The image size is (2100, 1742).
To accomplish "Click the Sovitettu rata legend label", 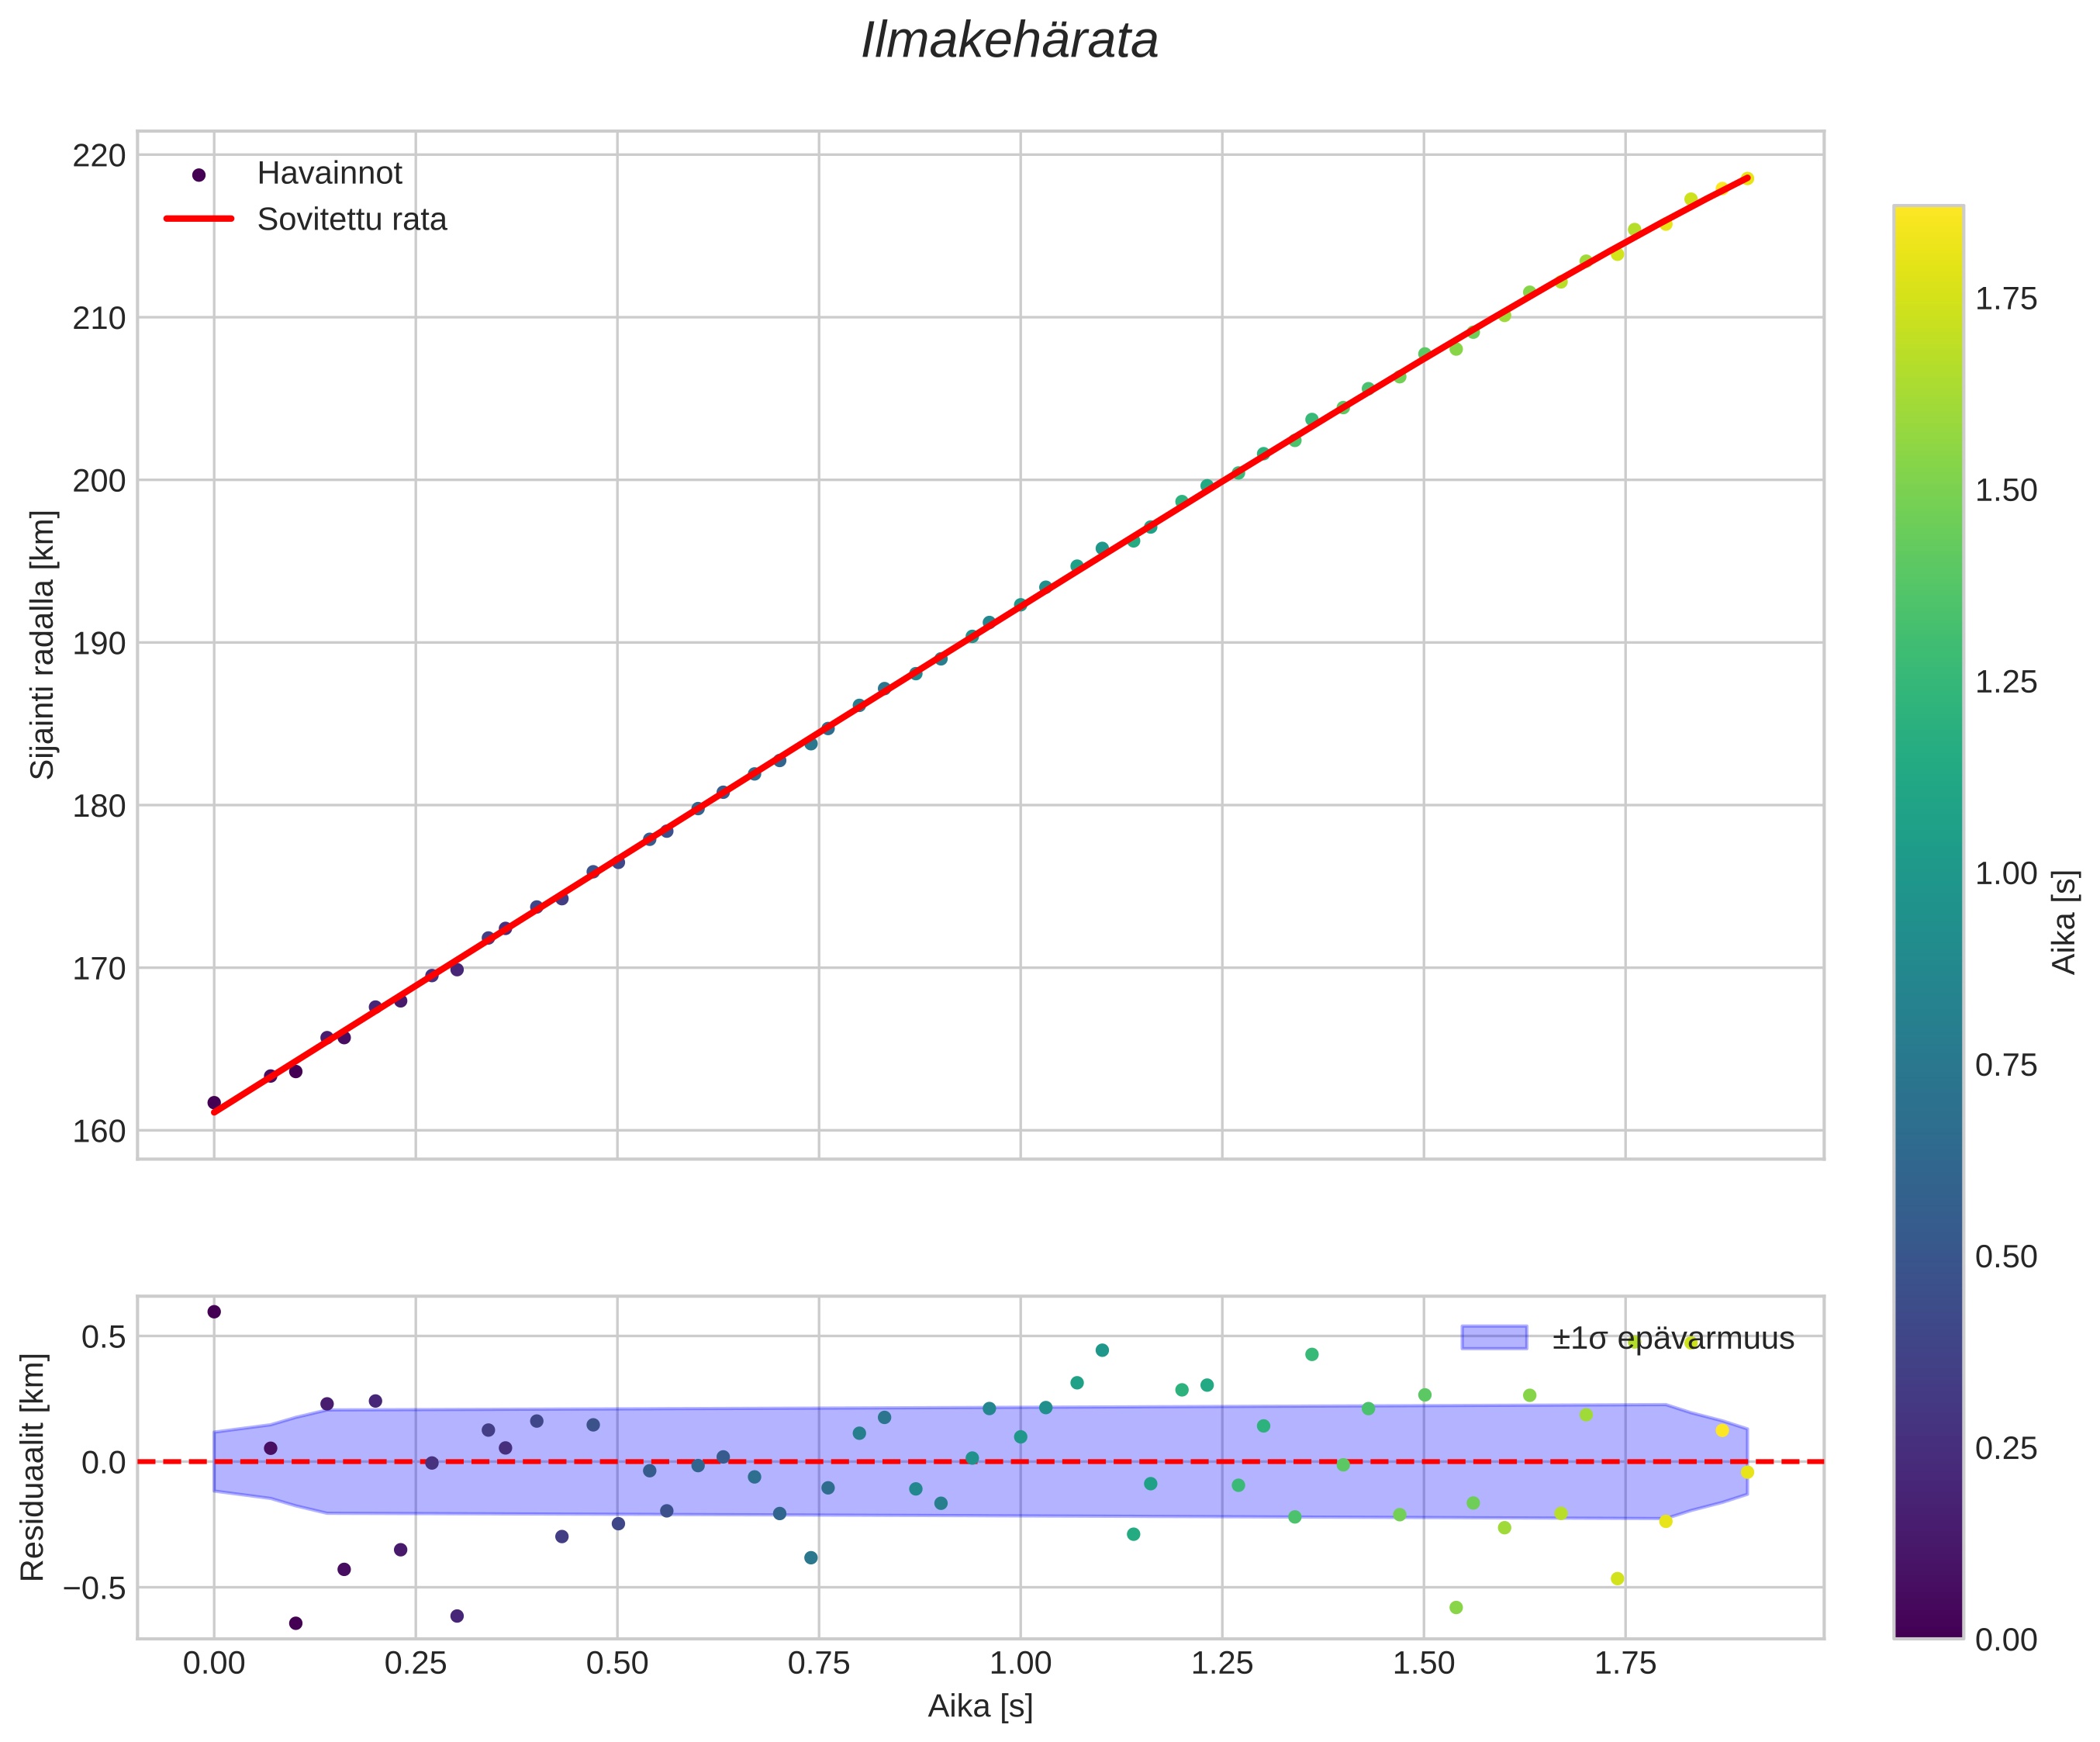I will (x=351, y=220).
